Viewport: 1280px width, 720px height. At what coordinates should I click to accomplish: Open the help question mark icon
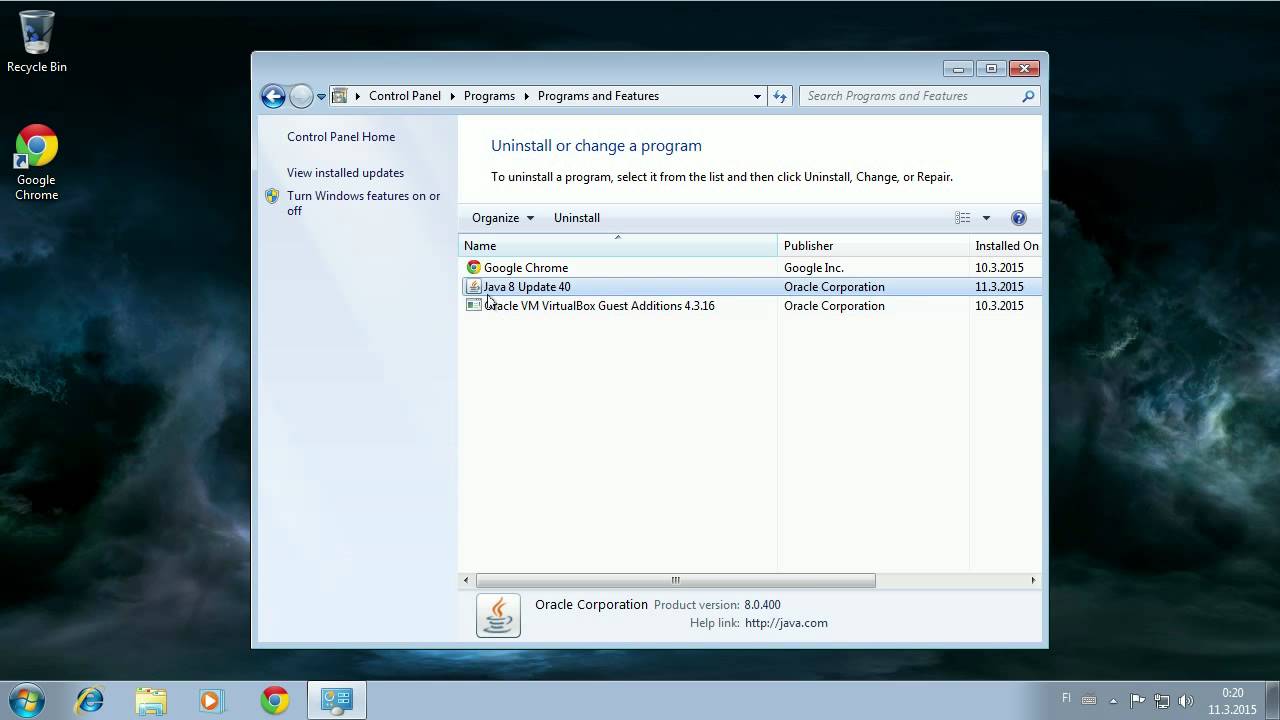coord(1019,218)
